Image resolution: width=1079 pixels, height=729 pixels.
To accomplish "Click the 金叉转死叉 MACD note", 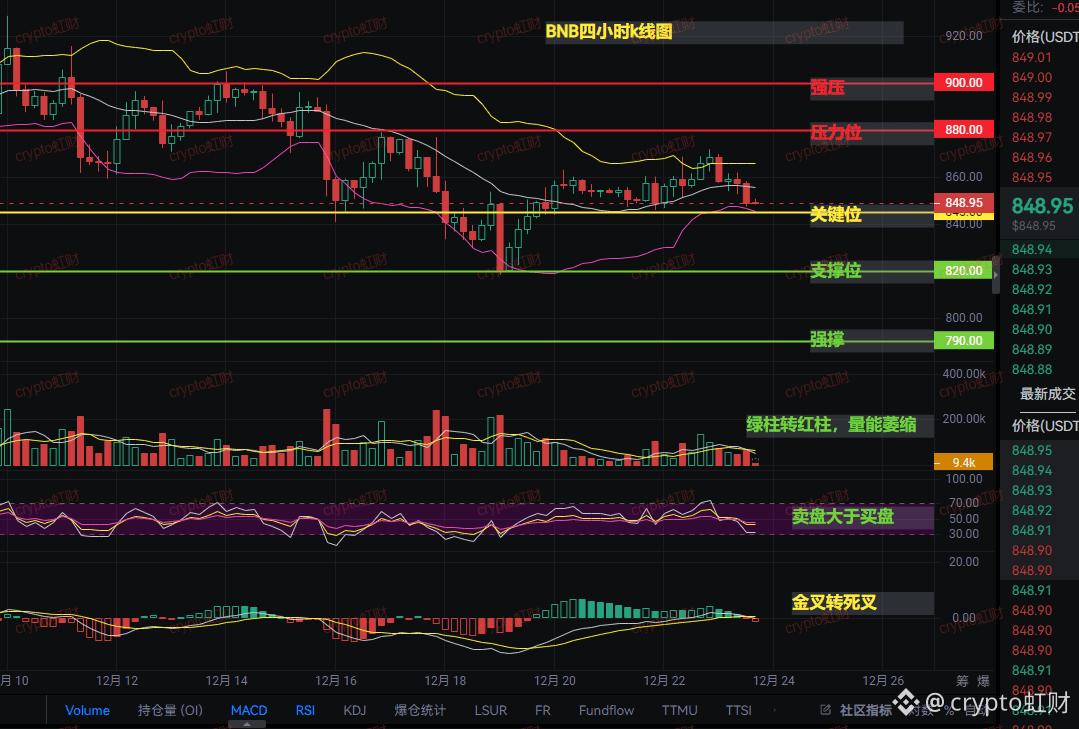I will [834, 602].
